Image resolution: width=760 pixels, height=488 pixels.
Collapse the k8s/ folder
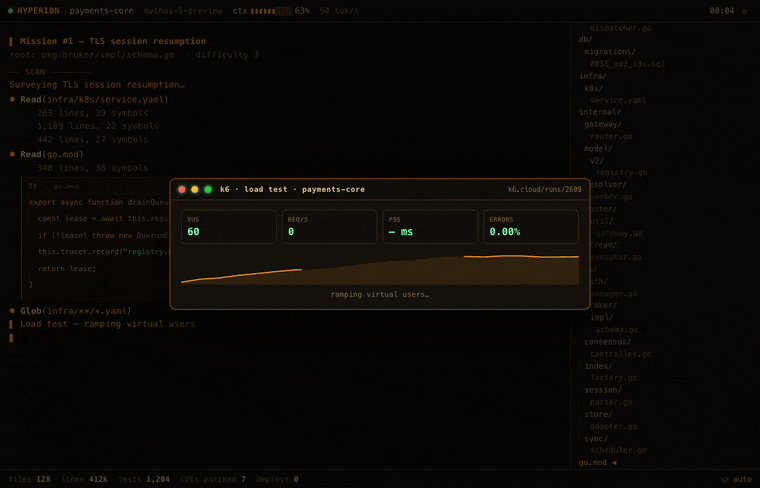click(594, 88)
